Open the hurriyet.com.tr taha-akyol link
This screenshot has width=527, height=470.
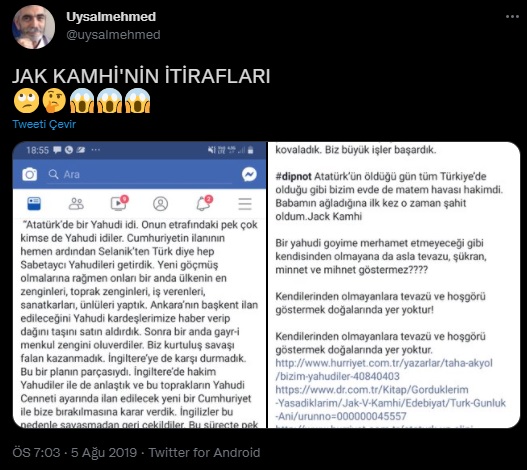[x=384, y=369]
